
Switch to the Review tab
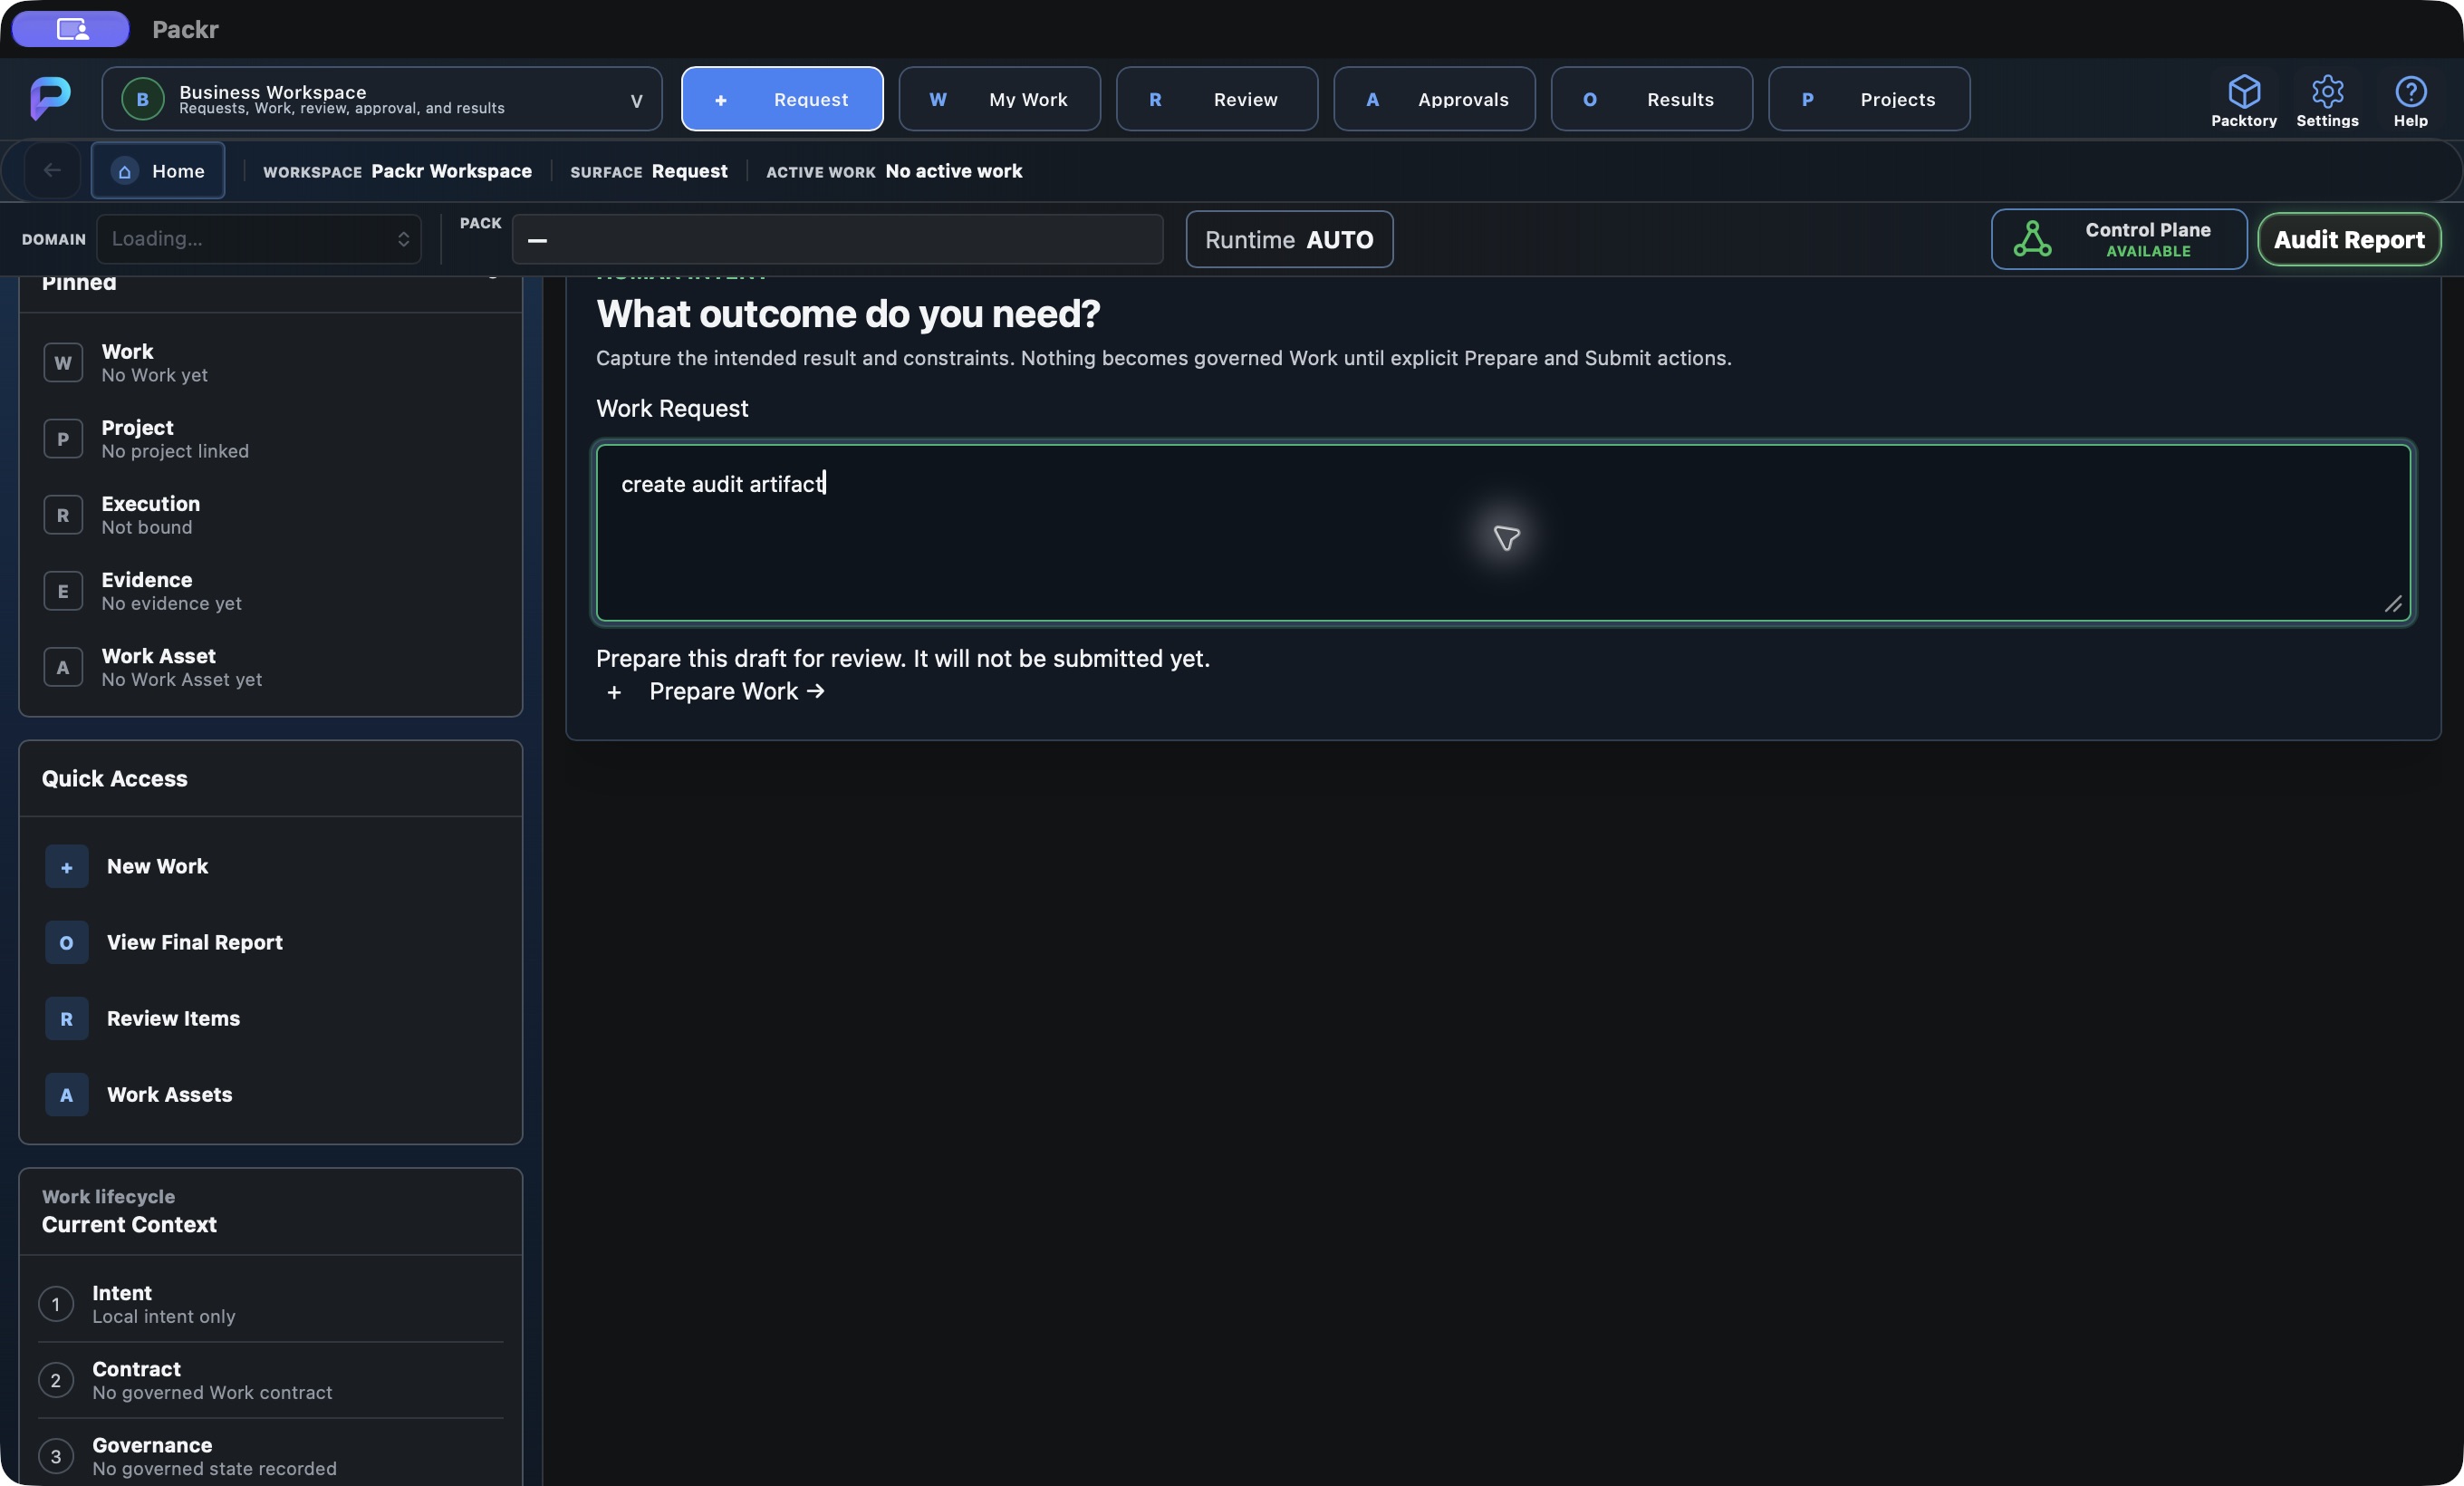pos(1217,99)
